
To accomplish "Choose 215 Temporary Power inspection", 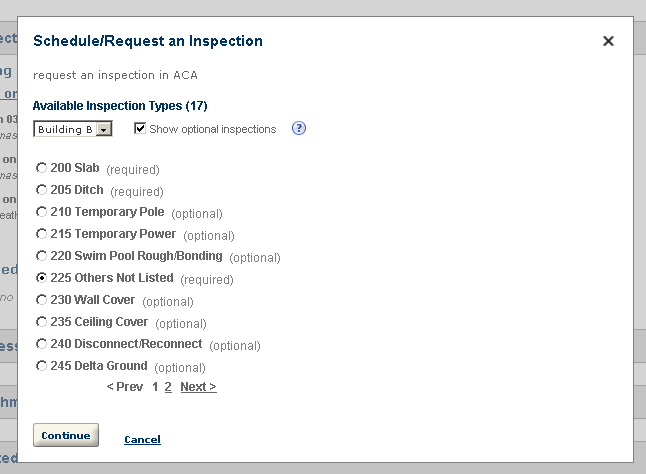I will coord(41,234).
